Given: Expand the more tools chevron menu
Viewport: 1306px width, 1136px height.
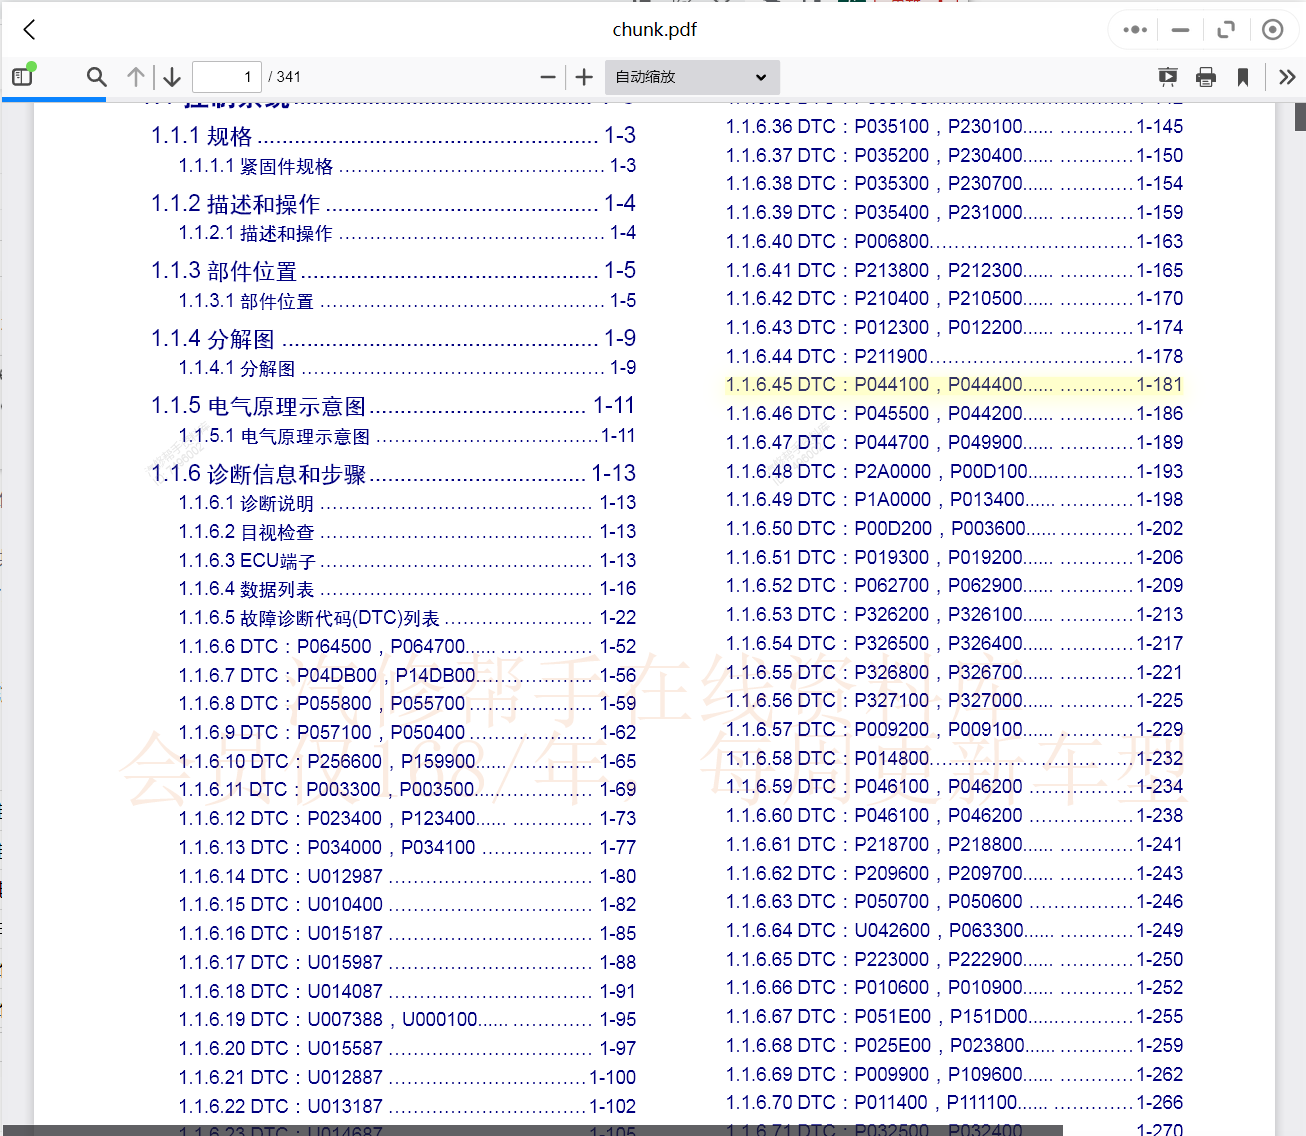Looking at the screenshot, I should 1287,77.
